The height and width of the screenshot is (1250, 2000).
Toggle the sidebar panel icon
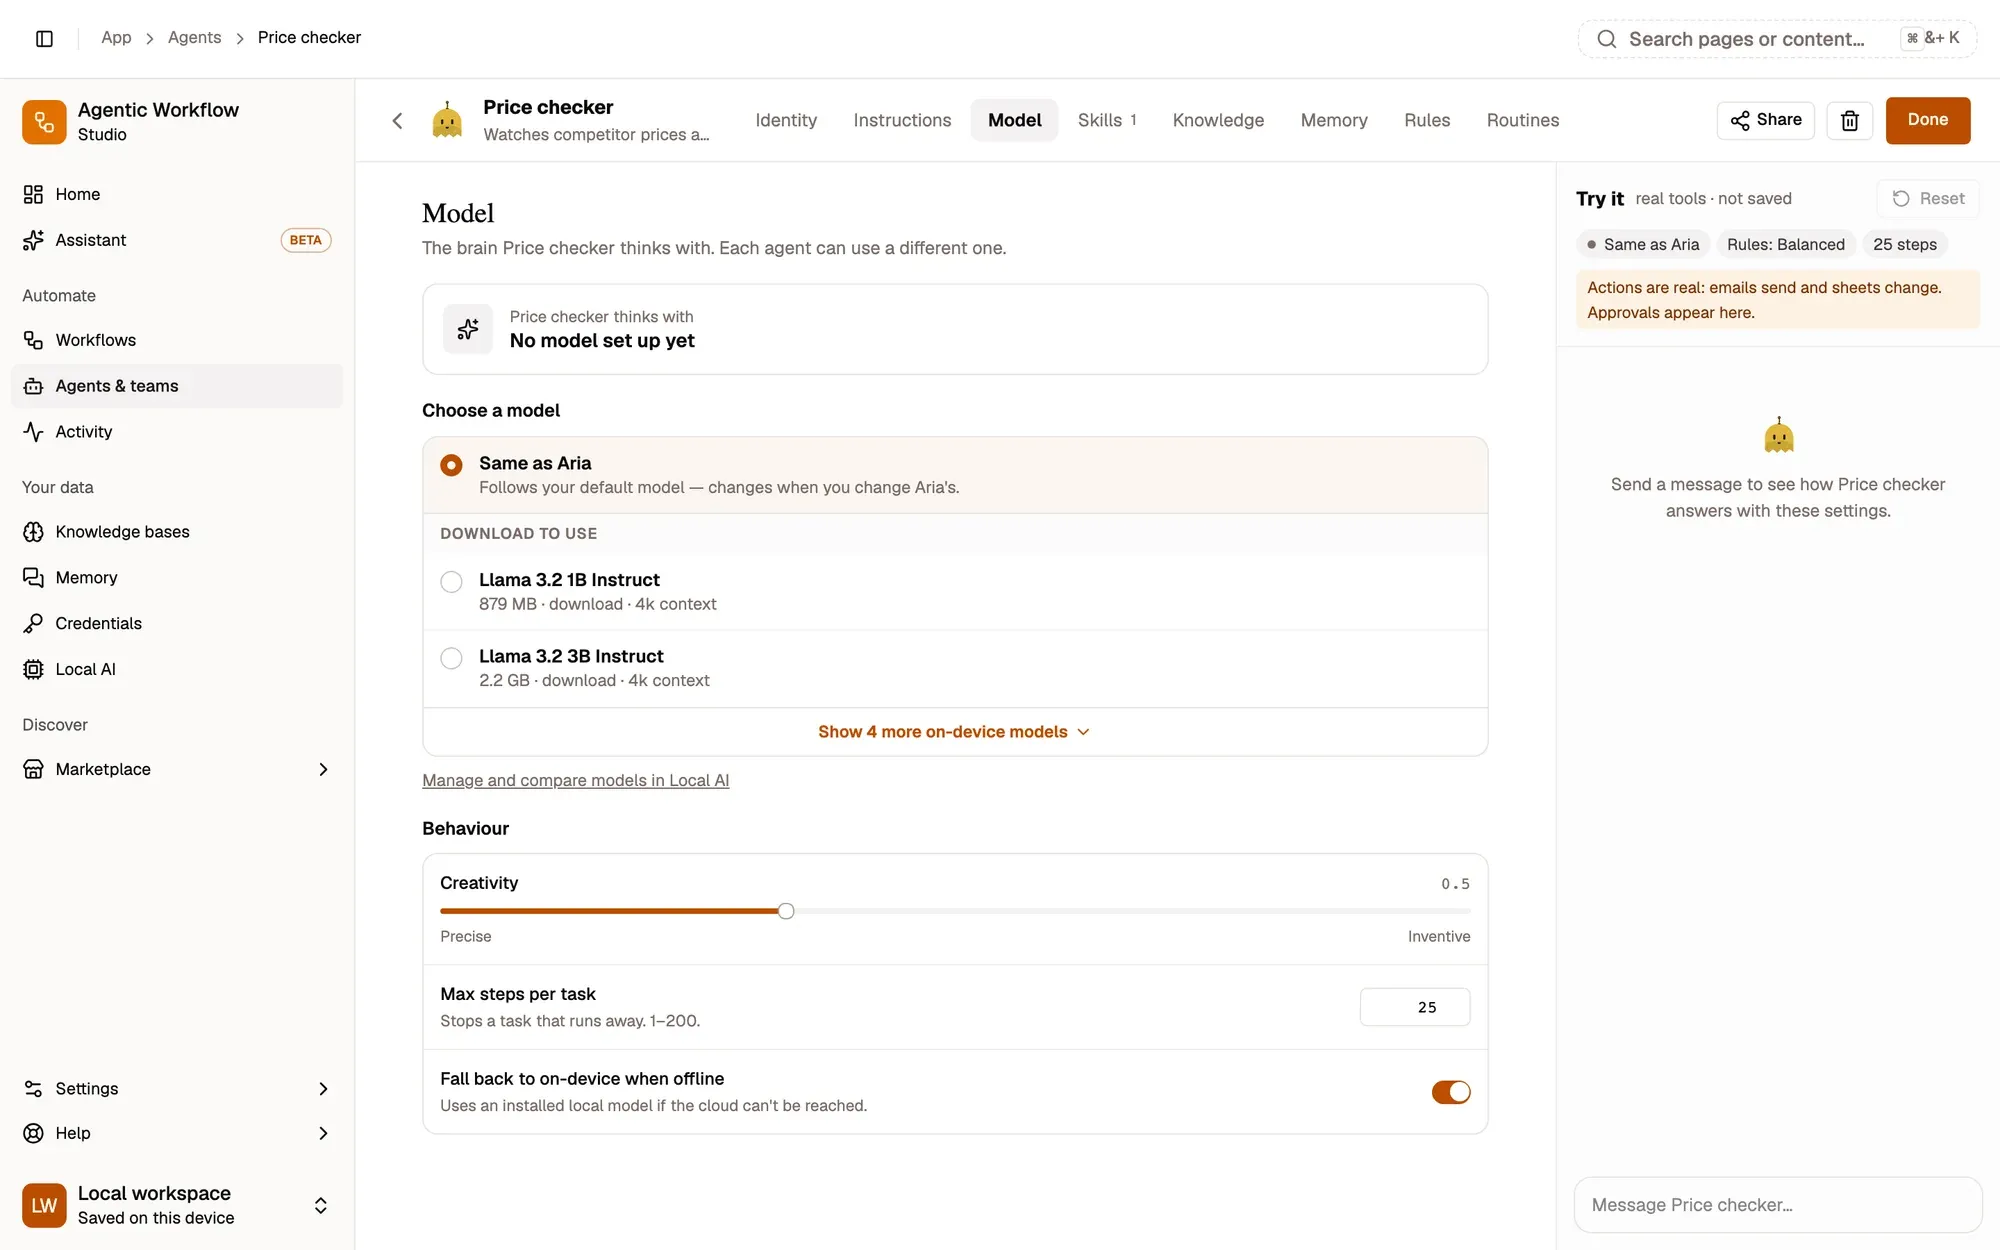click(44, 38)
